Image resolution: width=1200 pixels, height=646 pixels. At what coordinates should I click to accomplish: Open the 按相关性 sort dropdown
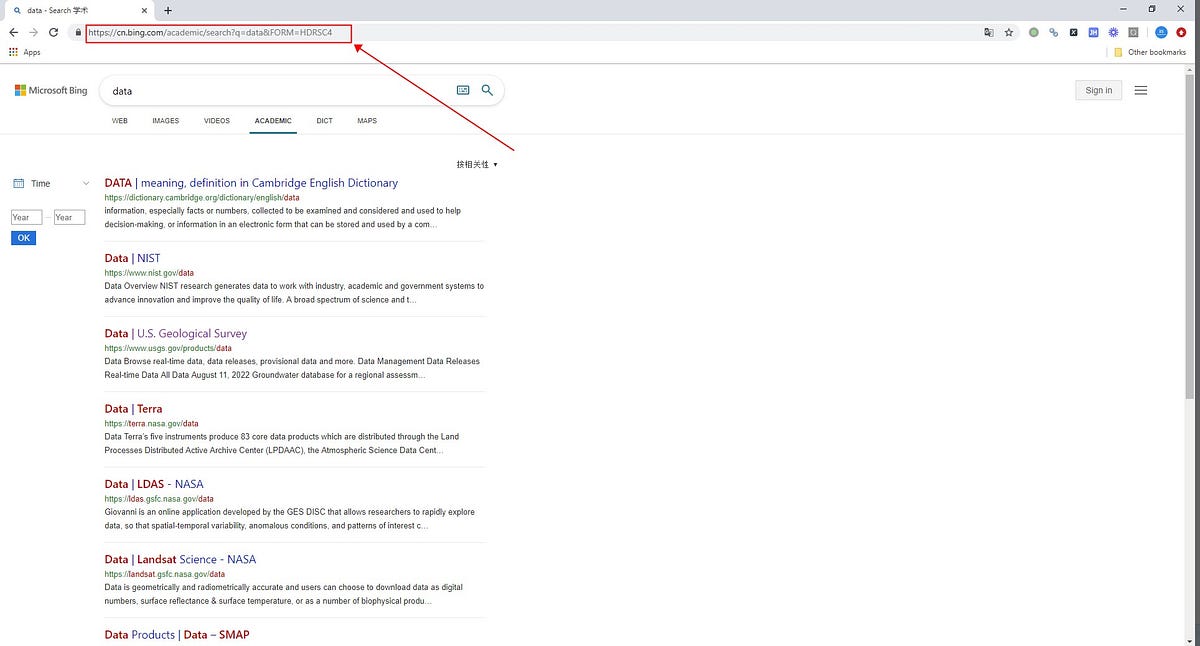pos(477,163)
